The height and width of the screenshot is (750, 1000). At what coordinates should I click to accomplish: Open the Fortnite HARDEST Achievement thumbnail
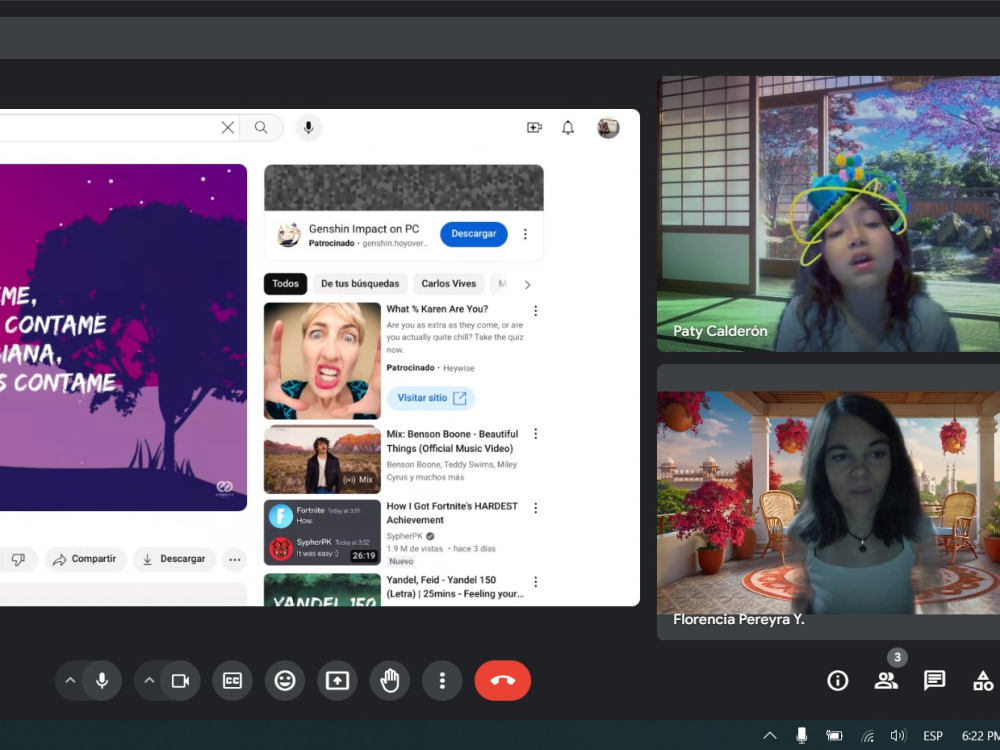(322, 533)
